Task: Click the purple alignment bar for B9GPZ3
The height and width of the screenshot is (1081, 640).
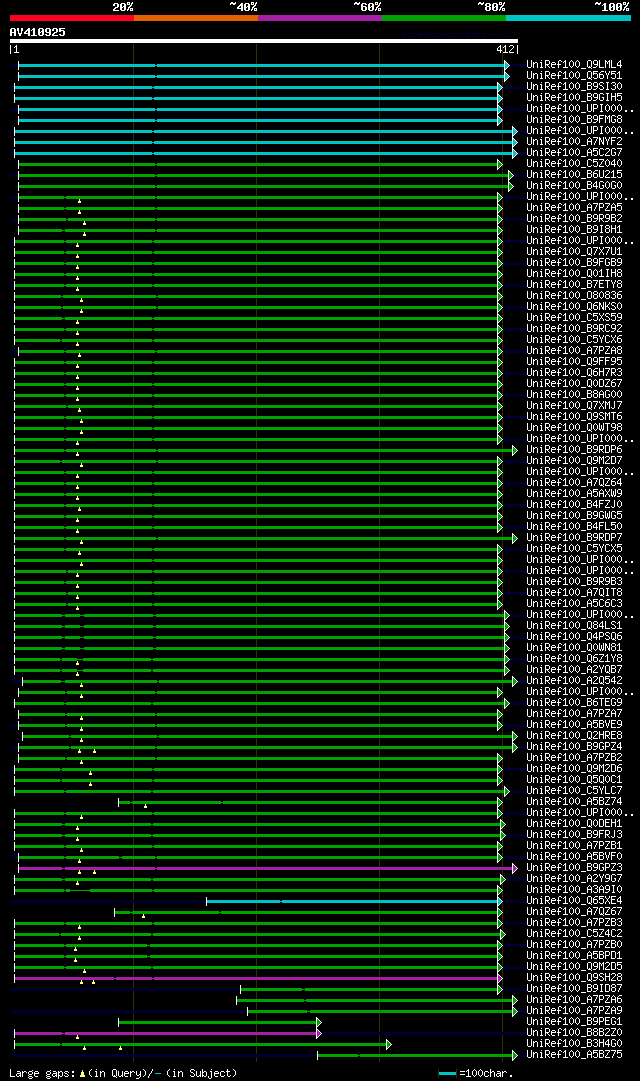Action: coord(268,868)
